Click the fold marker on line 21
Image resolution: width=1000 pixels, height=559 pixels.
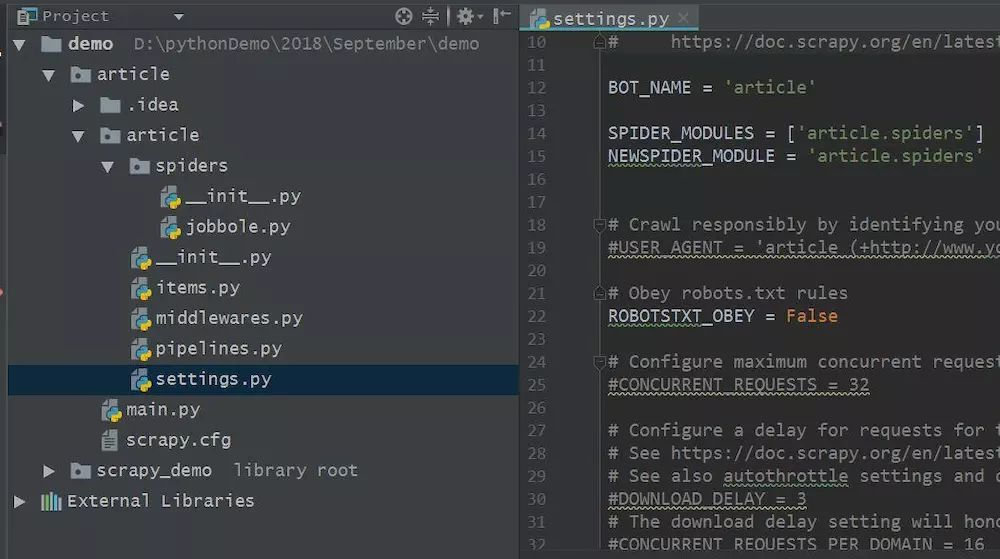(x=599, y=293)
